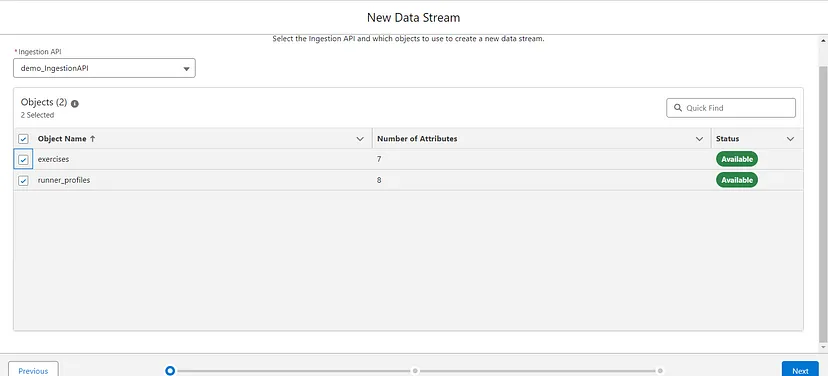
Task: Click the 2 Selected text
Action: tap(37, 115)
